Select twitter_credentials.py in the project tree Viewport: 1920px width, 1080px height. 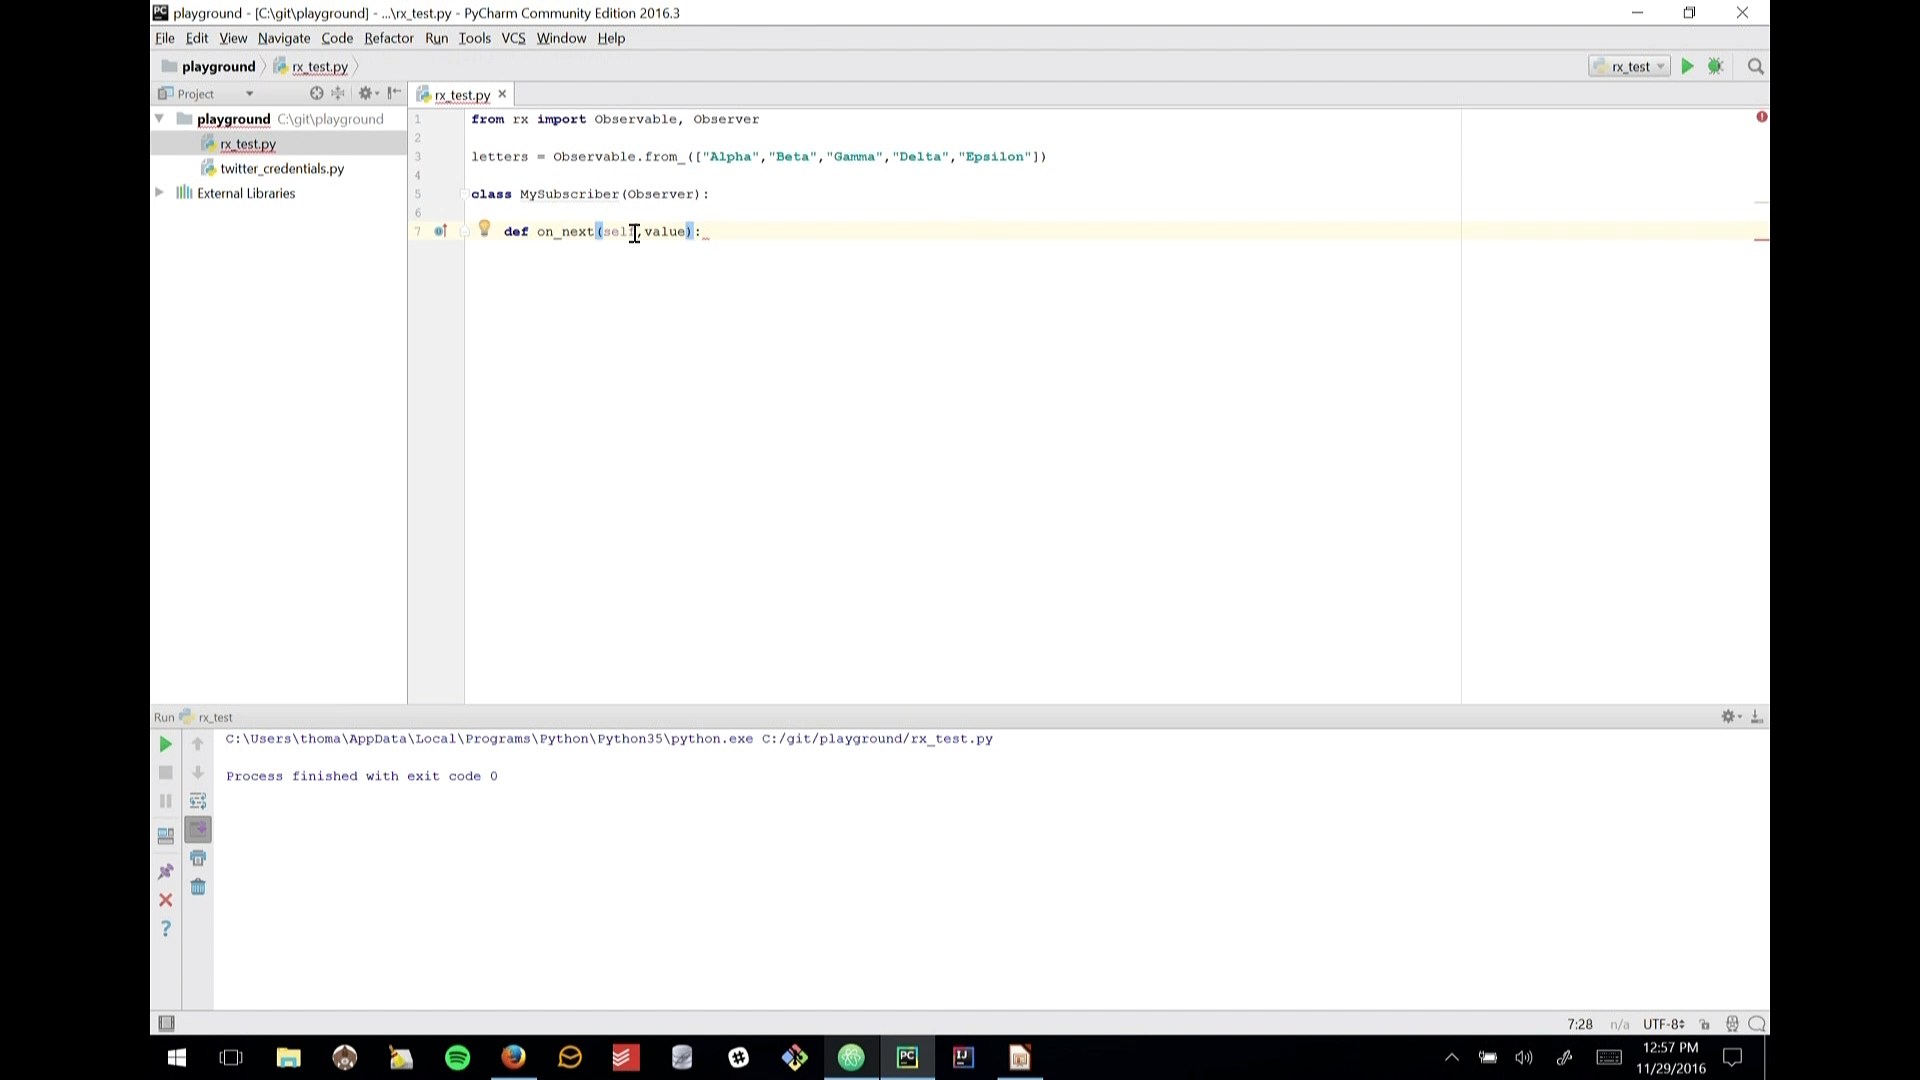tap(282, 168)
